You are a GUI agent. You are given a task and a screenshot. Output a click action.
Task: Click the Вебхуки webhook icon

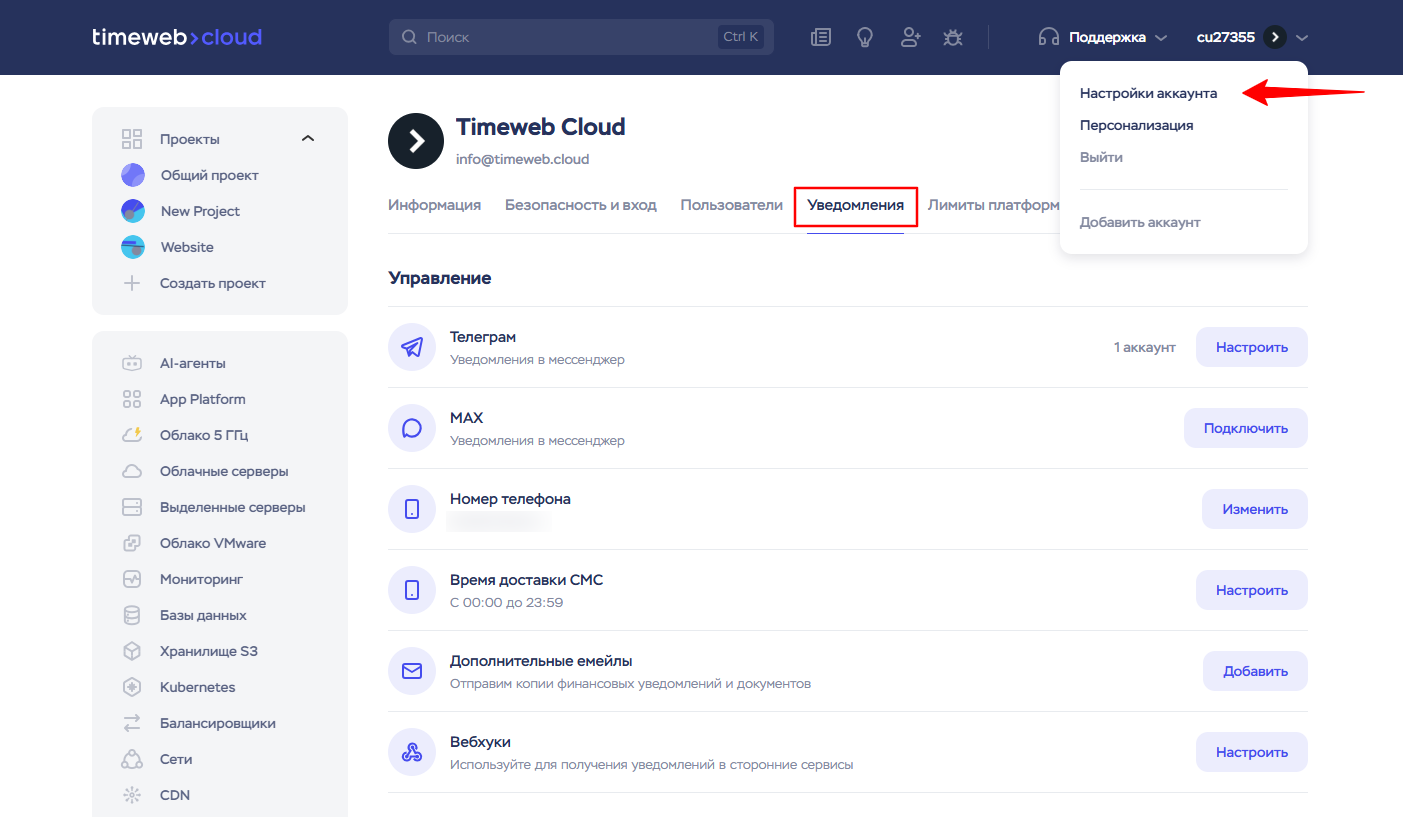(412, 752)
